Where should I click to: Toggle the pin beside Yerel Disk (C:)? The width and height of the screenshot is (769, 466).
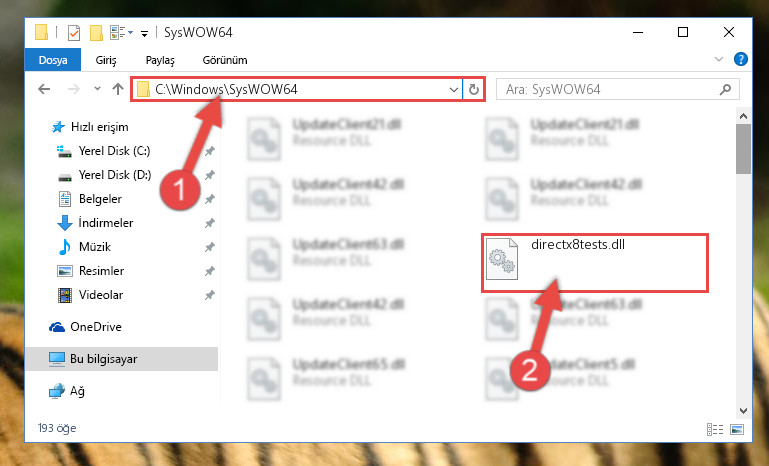209,151
